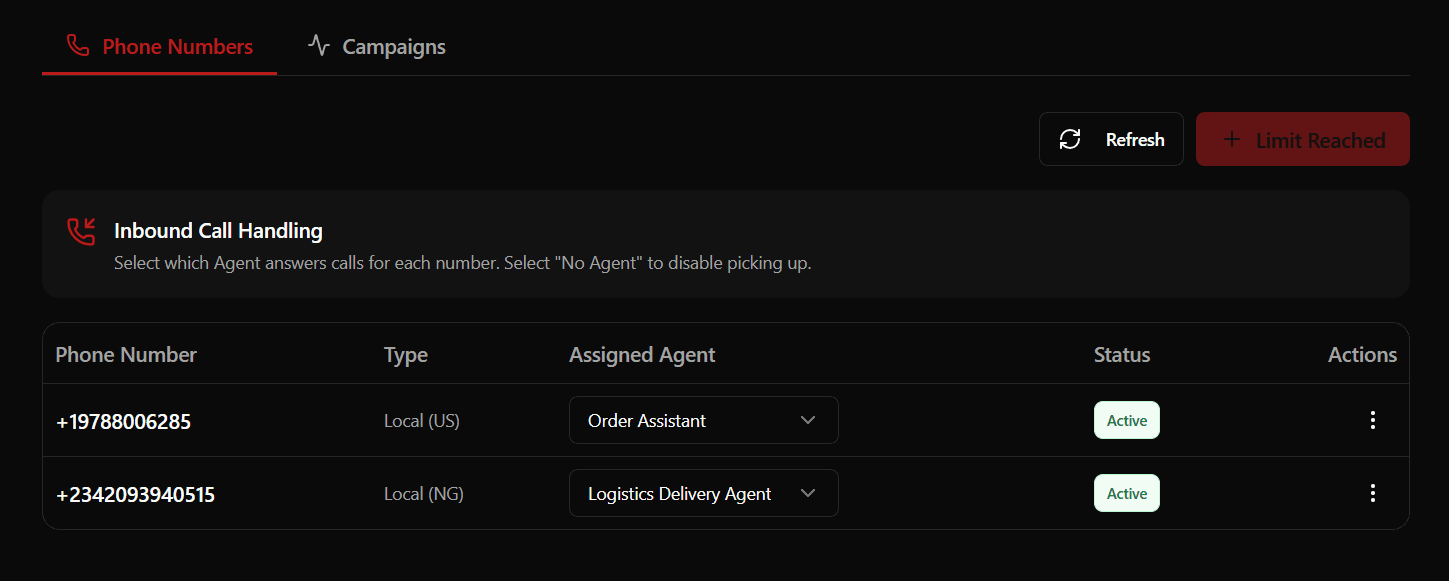
Task: Open actions menu for +19788006285
Action: (1372, 420)
